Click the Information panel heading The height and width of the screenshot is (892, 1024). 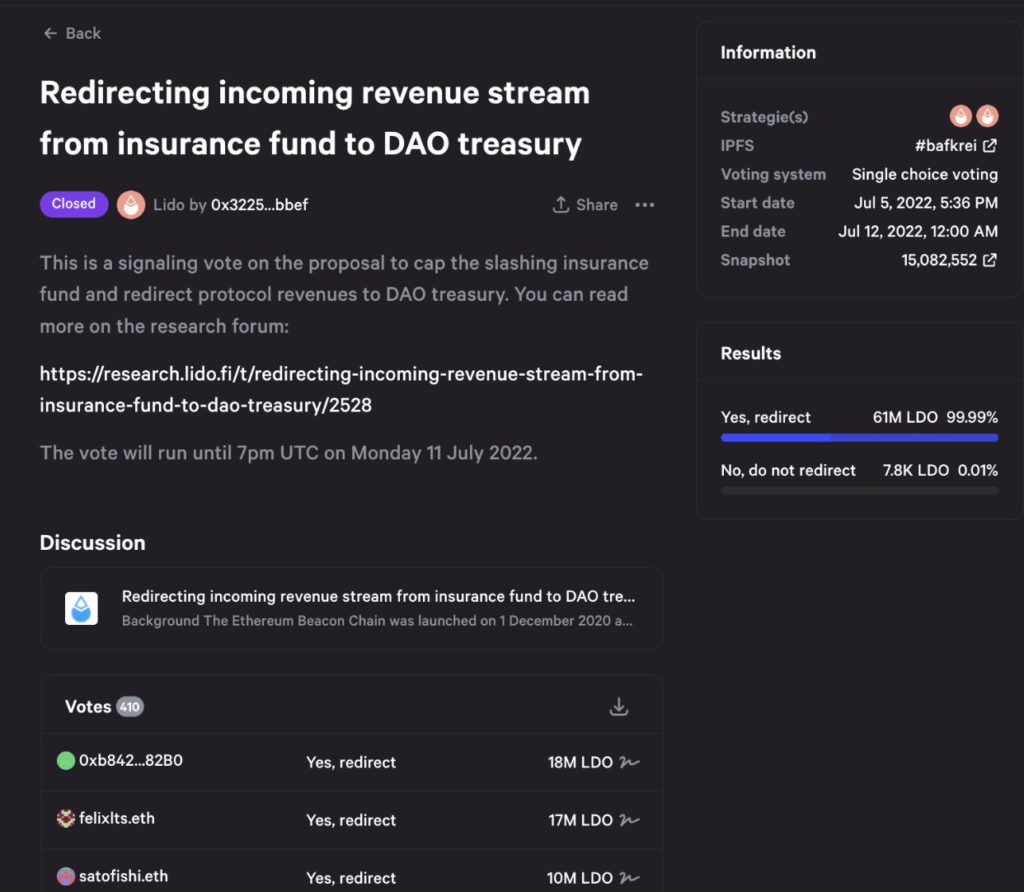coord(768,53)
